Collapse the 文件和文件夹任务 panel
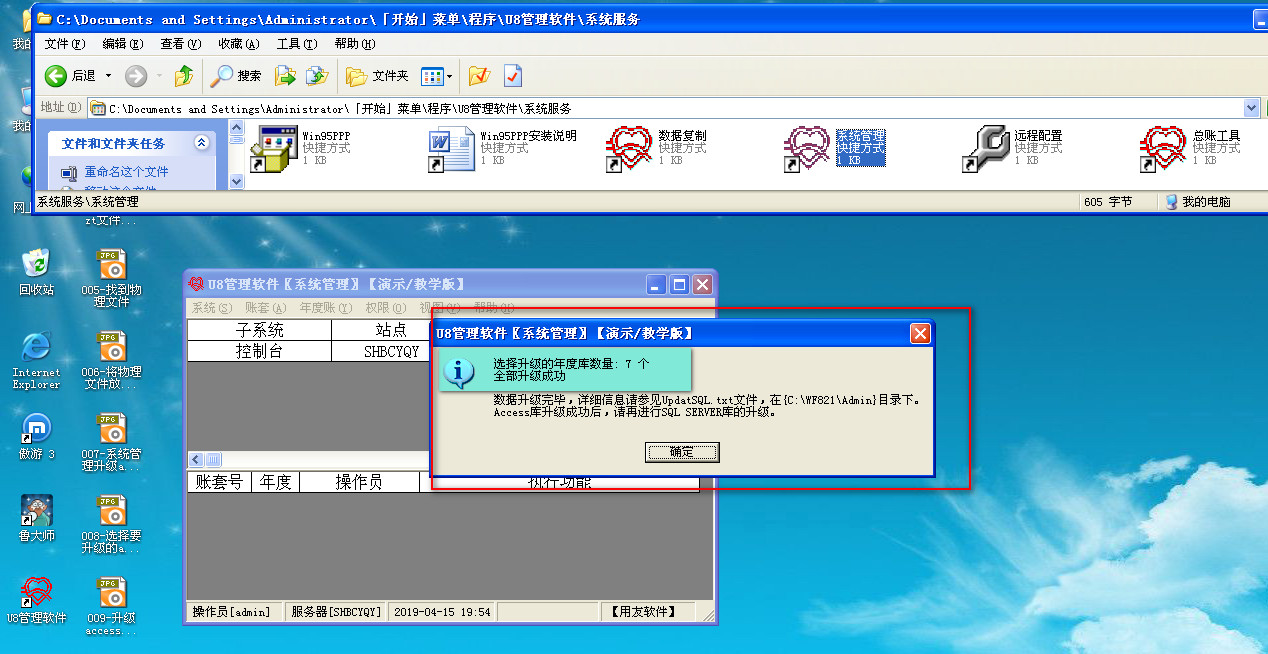Image resolution: width=1268 pixels, height=654 pixels. (x=201, y=143)
